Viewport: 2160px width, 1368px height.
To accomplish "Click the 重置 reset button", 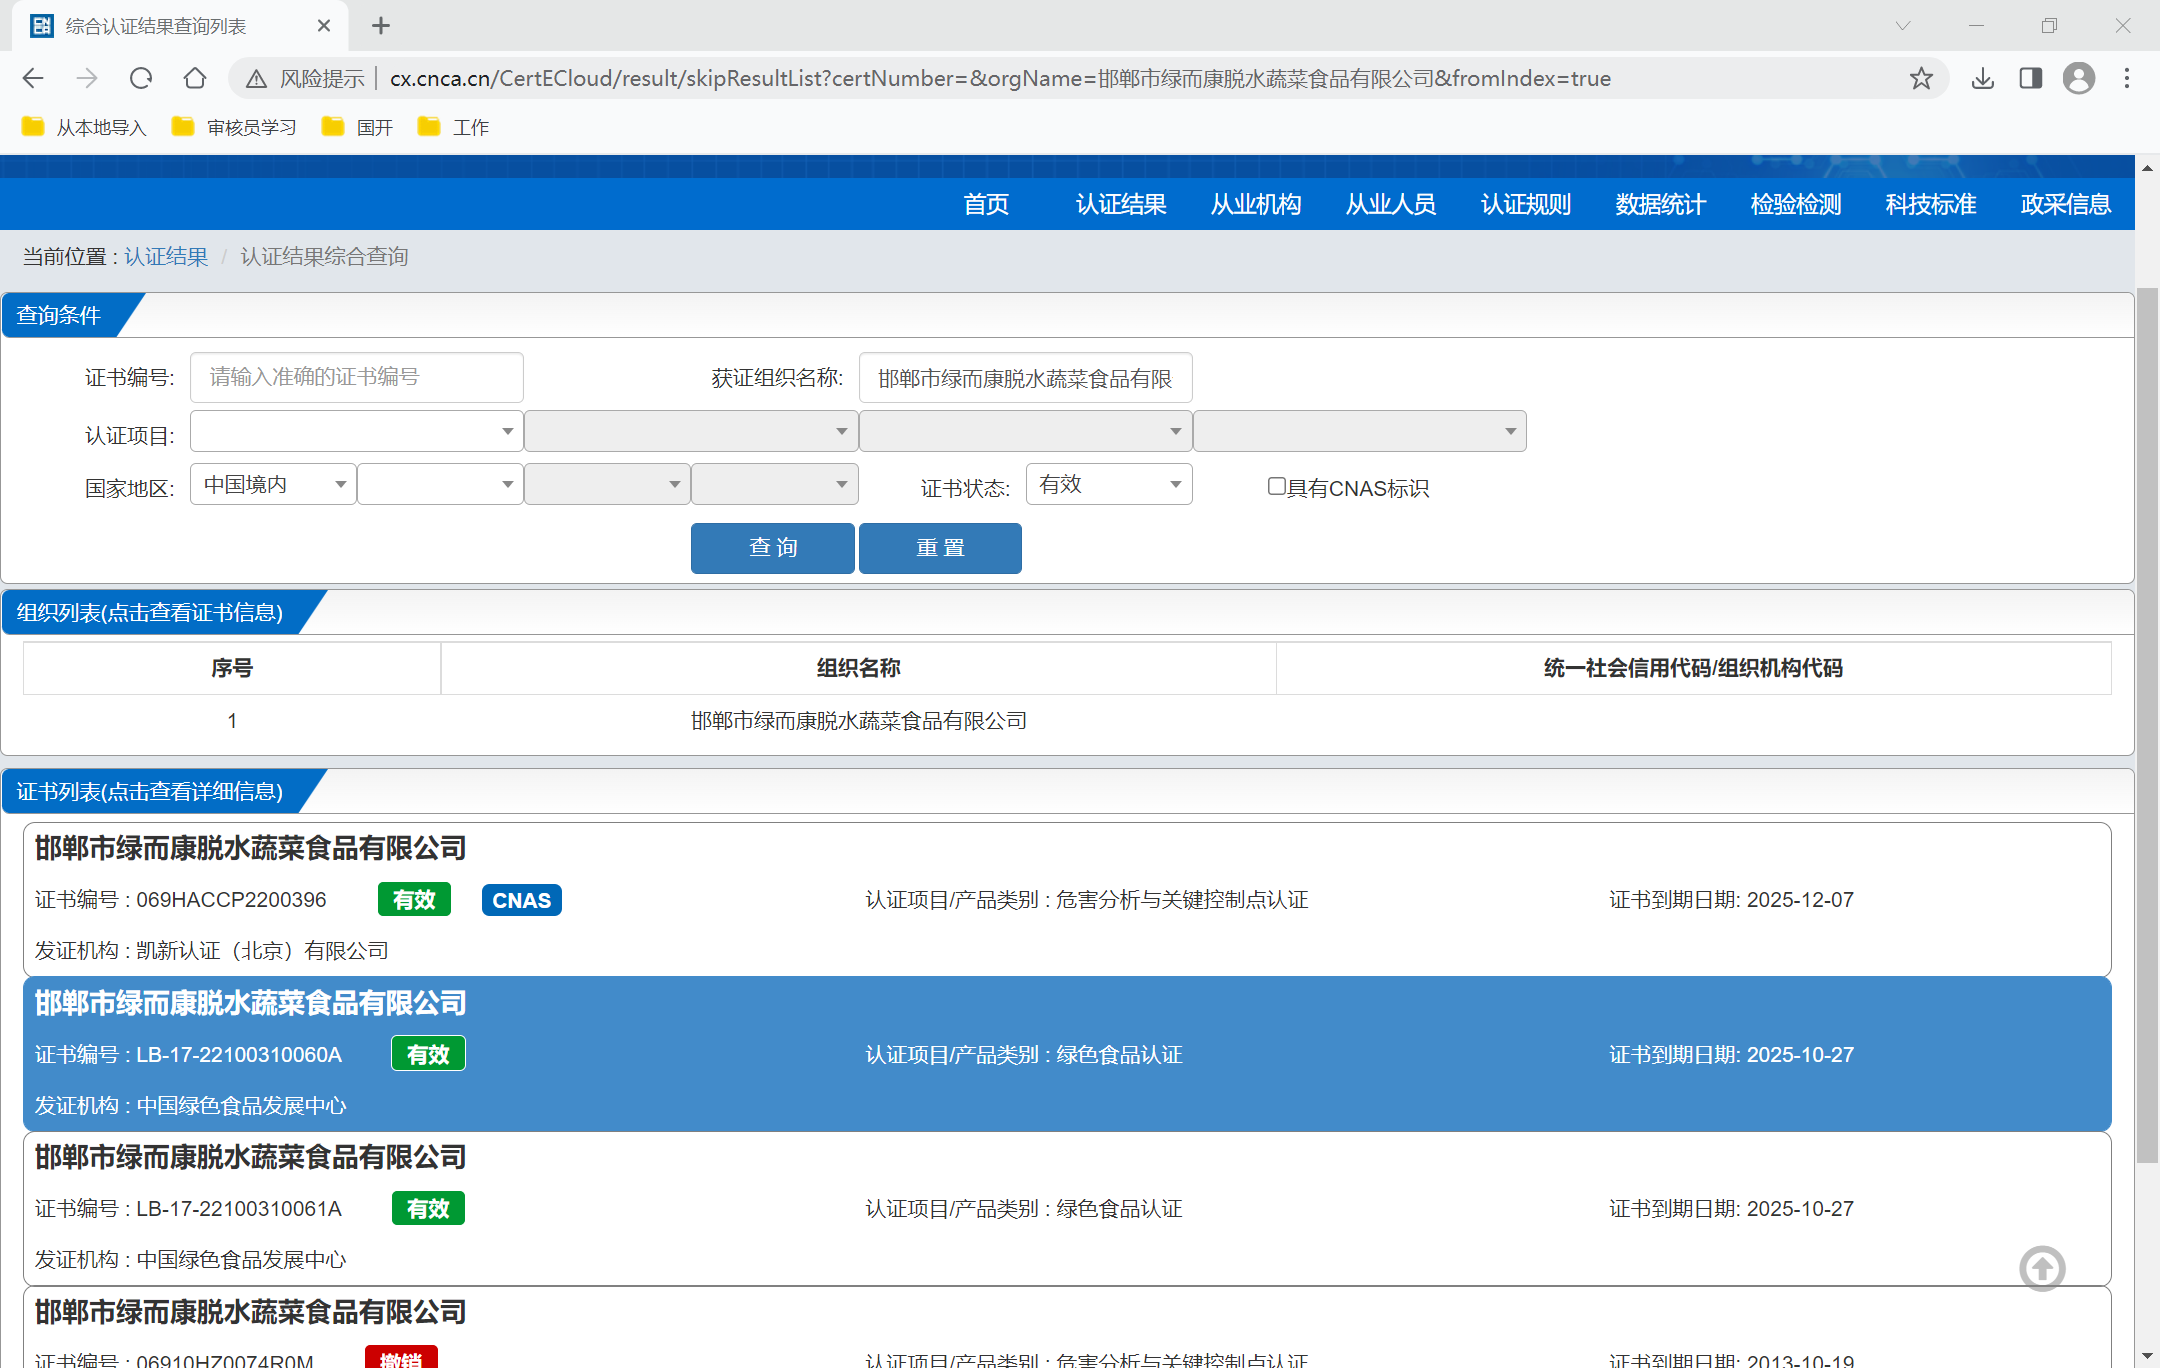I will coord(940,548).
